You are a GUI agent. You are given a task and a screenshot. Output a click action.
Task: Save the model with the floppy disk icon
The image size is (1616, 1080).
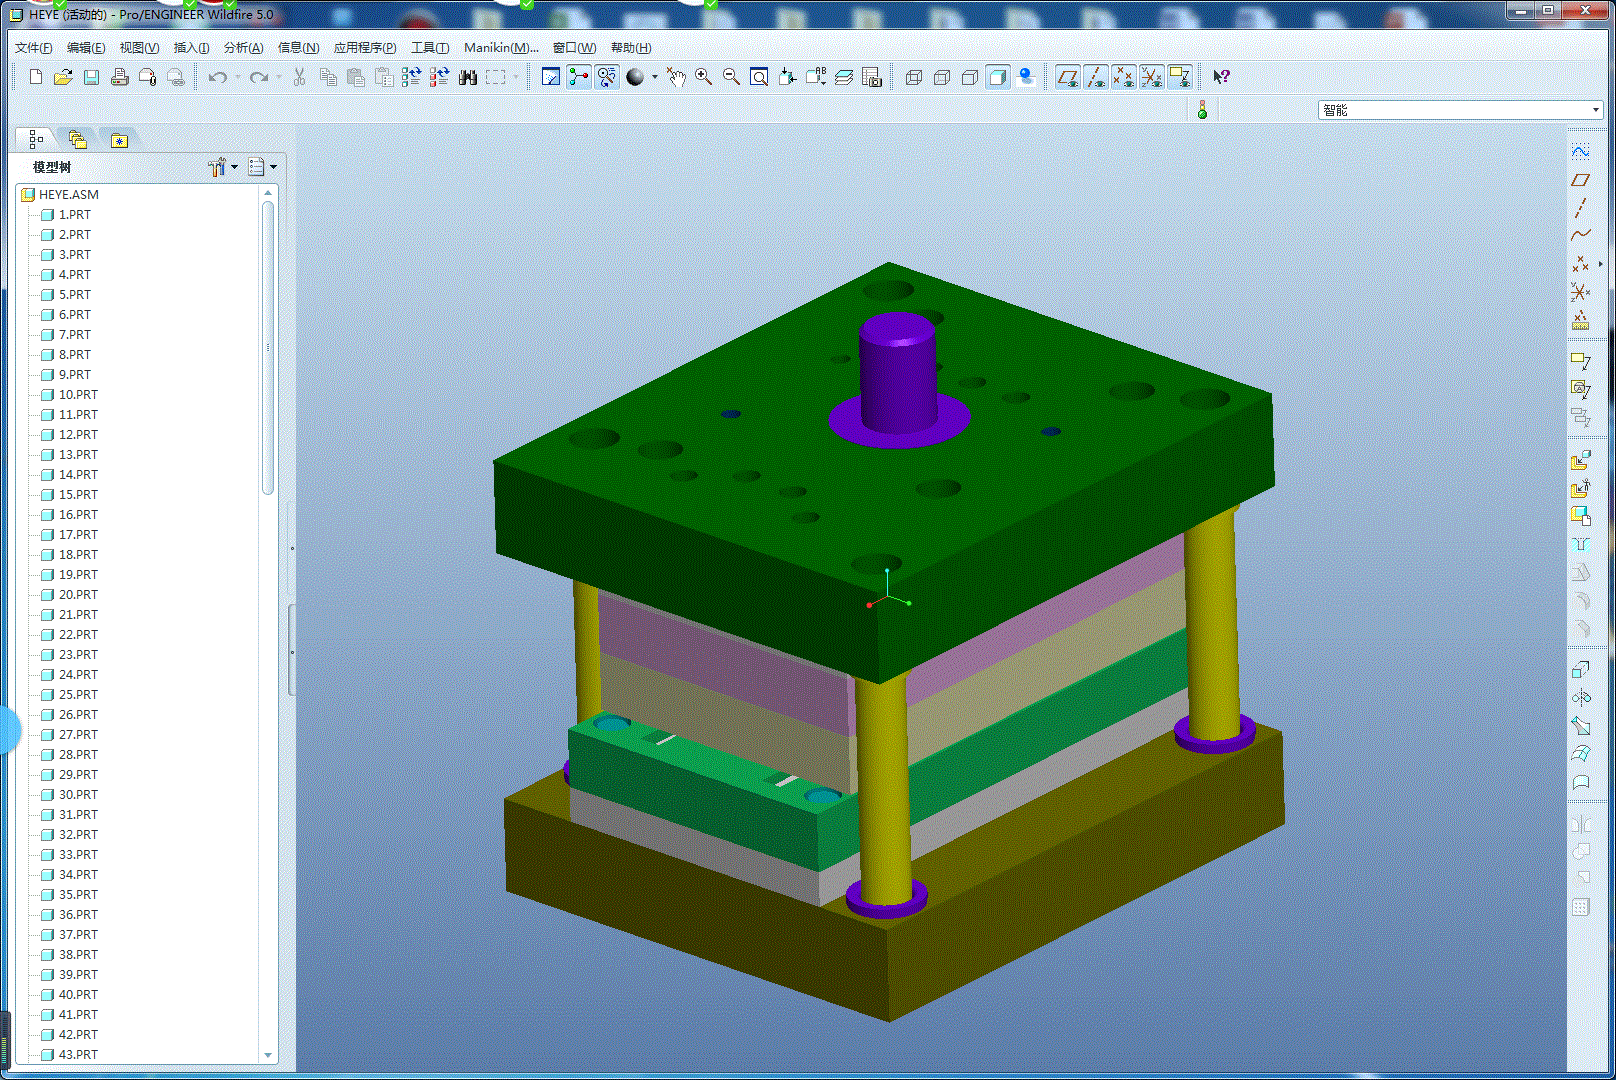pos(91,77)
